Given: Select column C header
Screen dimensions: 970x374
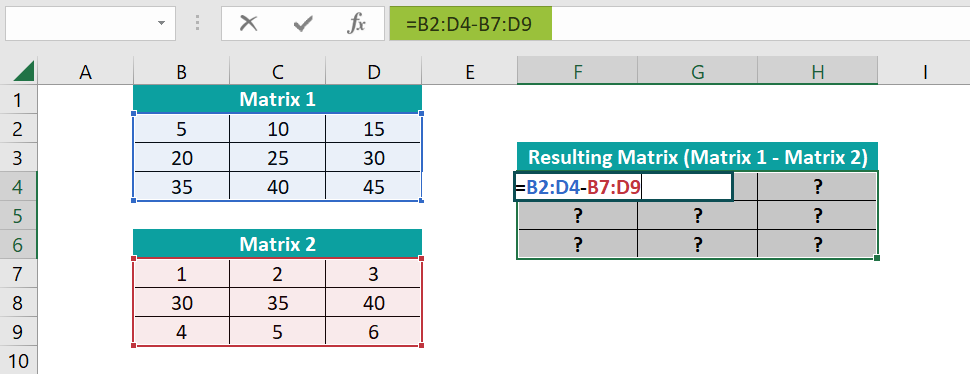Looking at the screenshot, I should click(x=277, y=72).
